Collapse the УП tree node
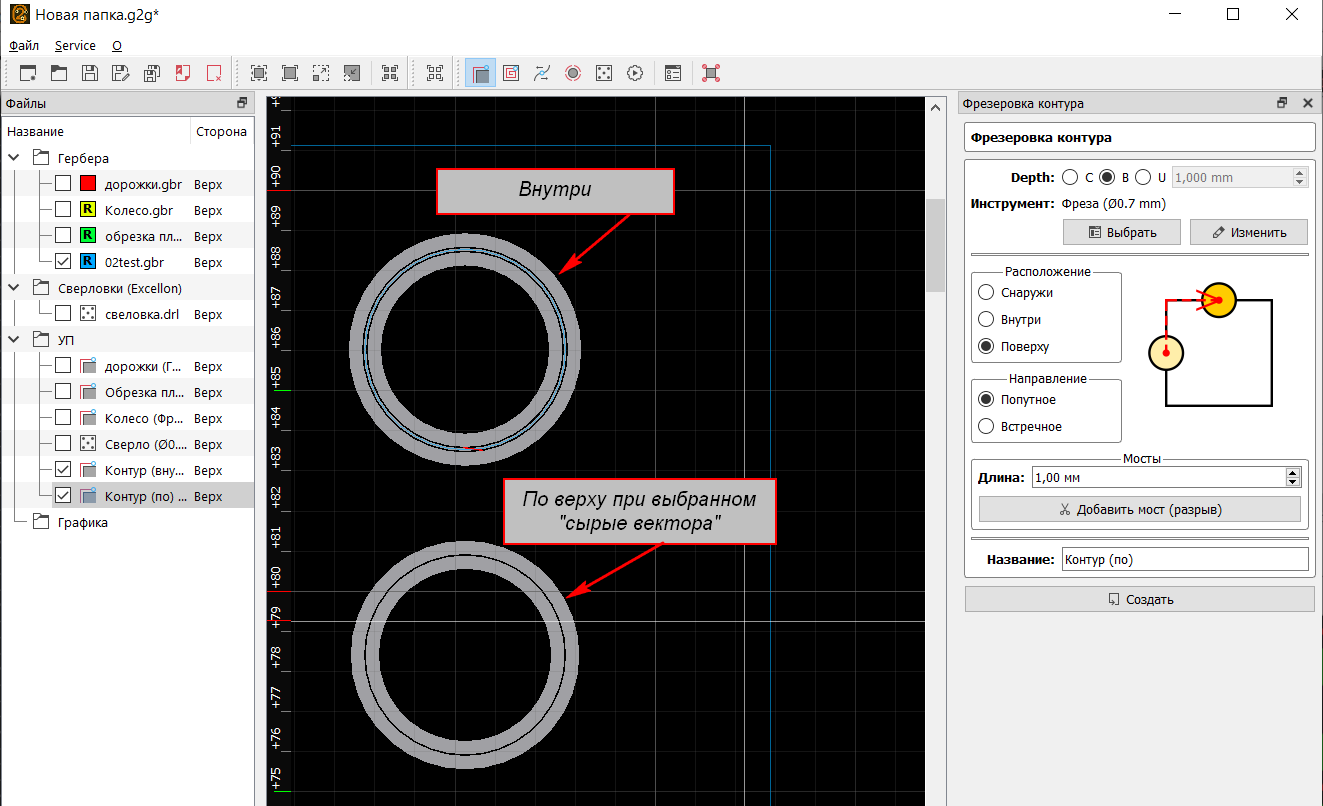Image resolution: width=1323 pixels, height=806 pixels. pos(15,340)
